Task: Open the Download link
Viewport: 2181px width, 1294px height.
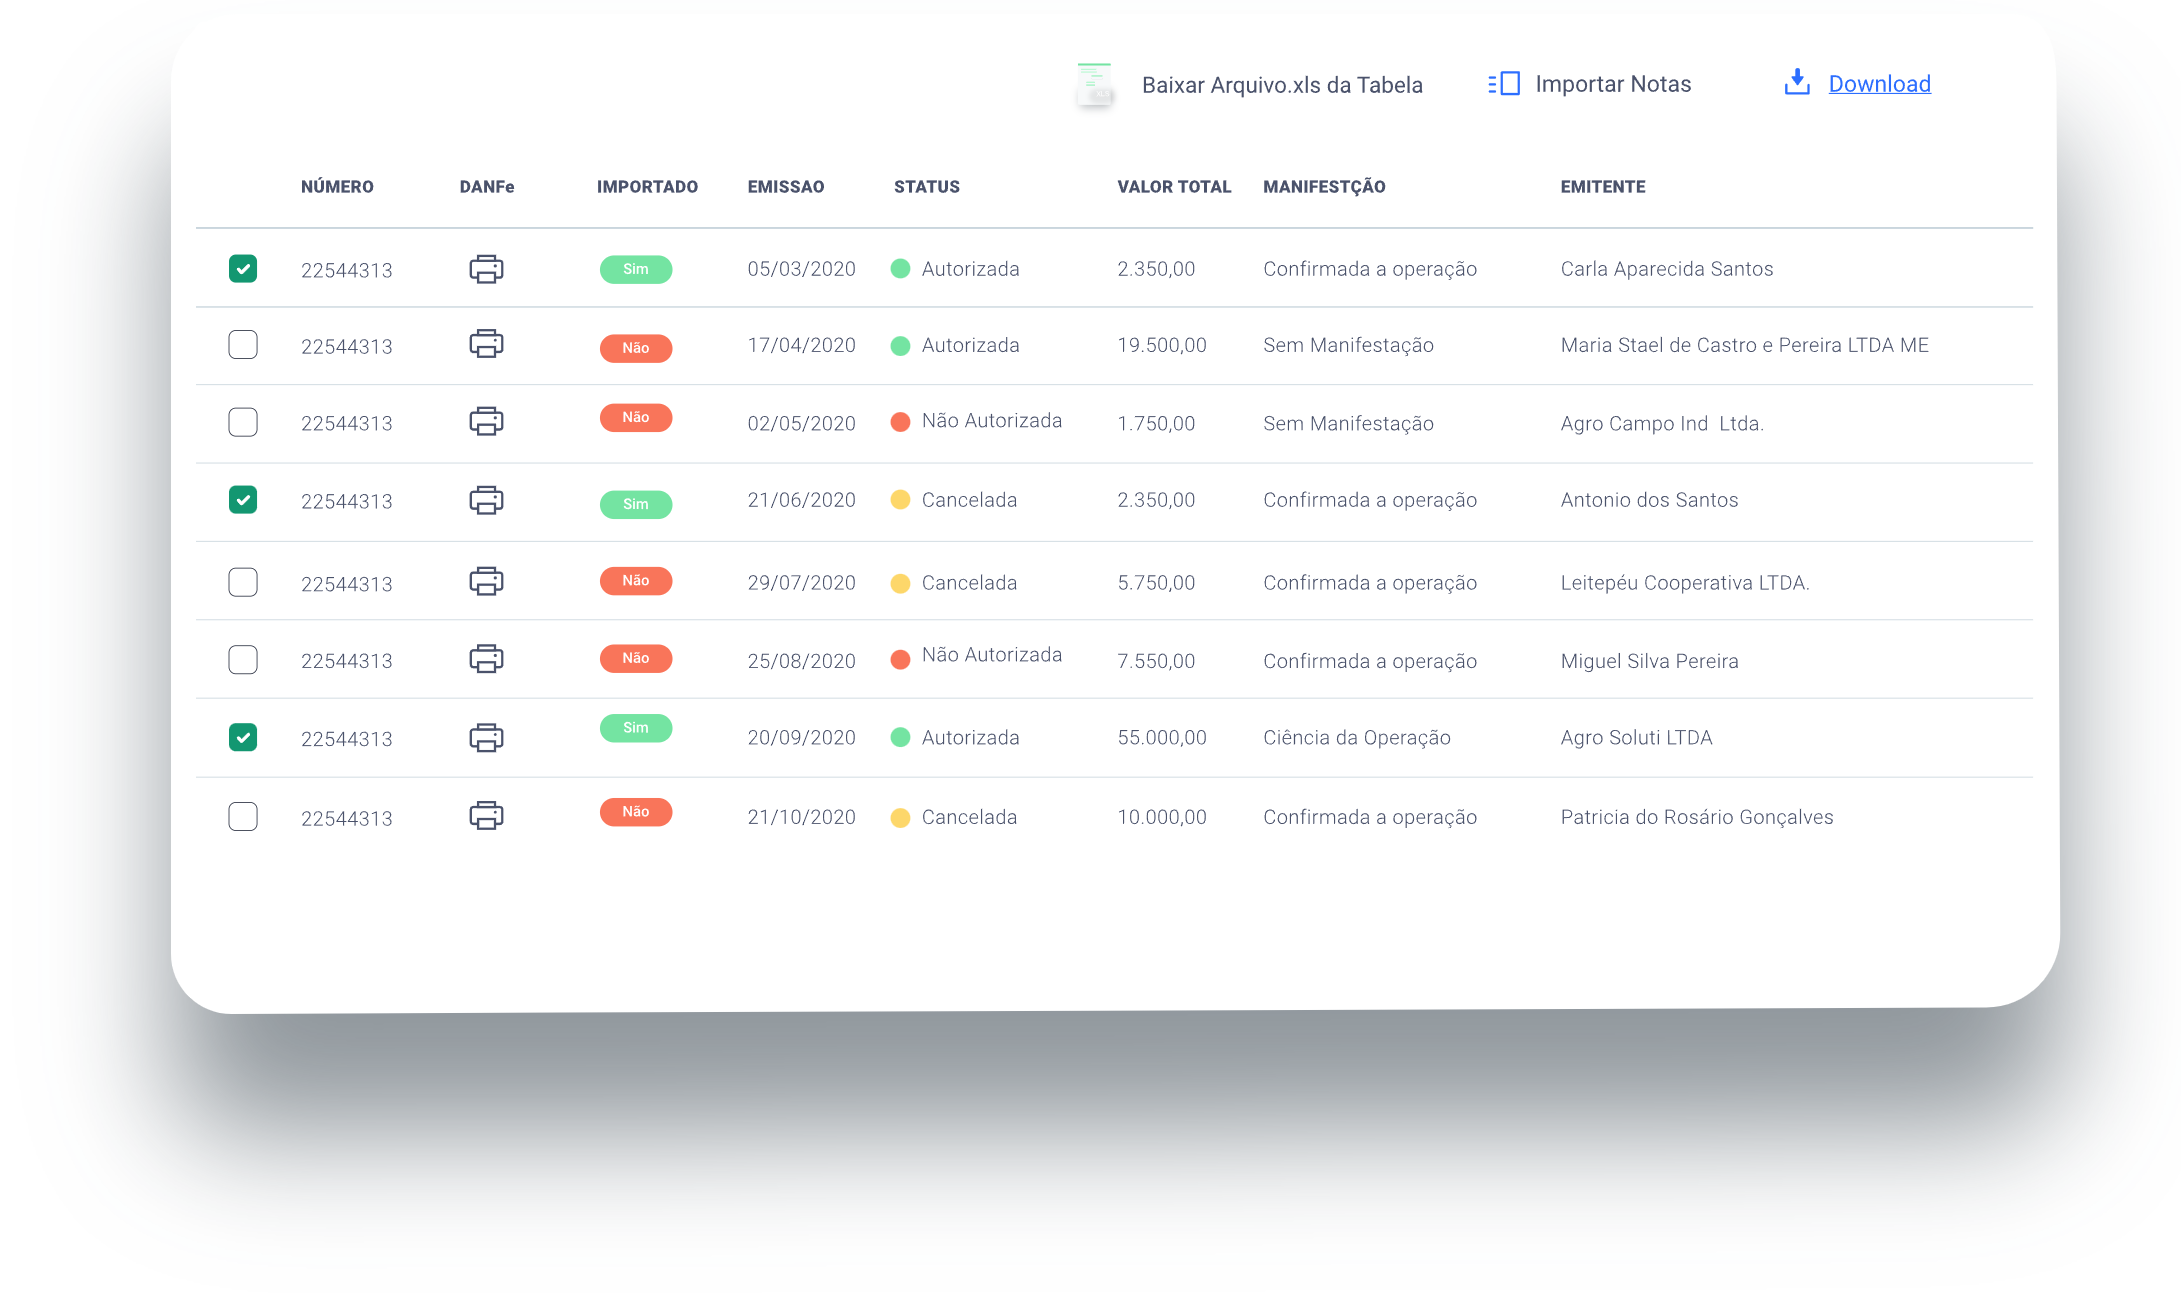Action: 1879,84
